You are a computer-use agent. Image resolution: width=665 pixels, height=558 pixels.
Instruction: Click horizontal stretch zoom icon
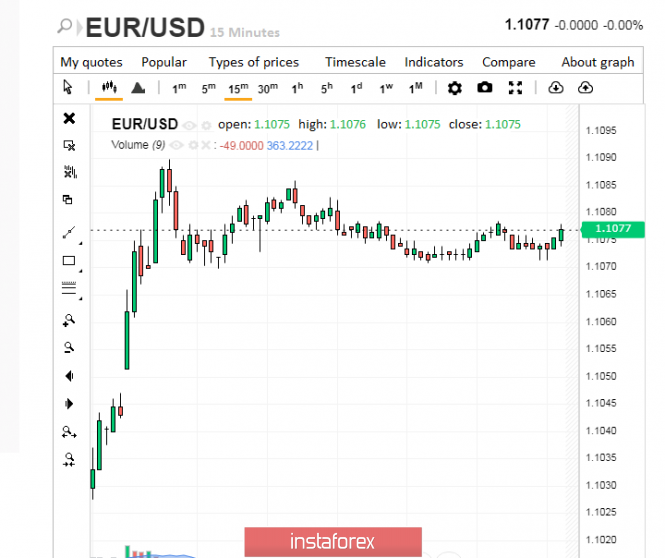pyautogui.click(x=69, y=432)
